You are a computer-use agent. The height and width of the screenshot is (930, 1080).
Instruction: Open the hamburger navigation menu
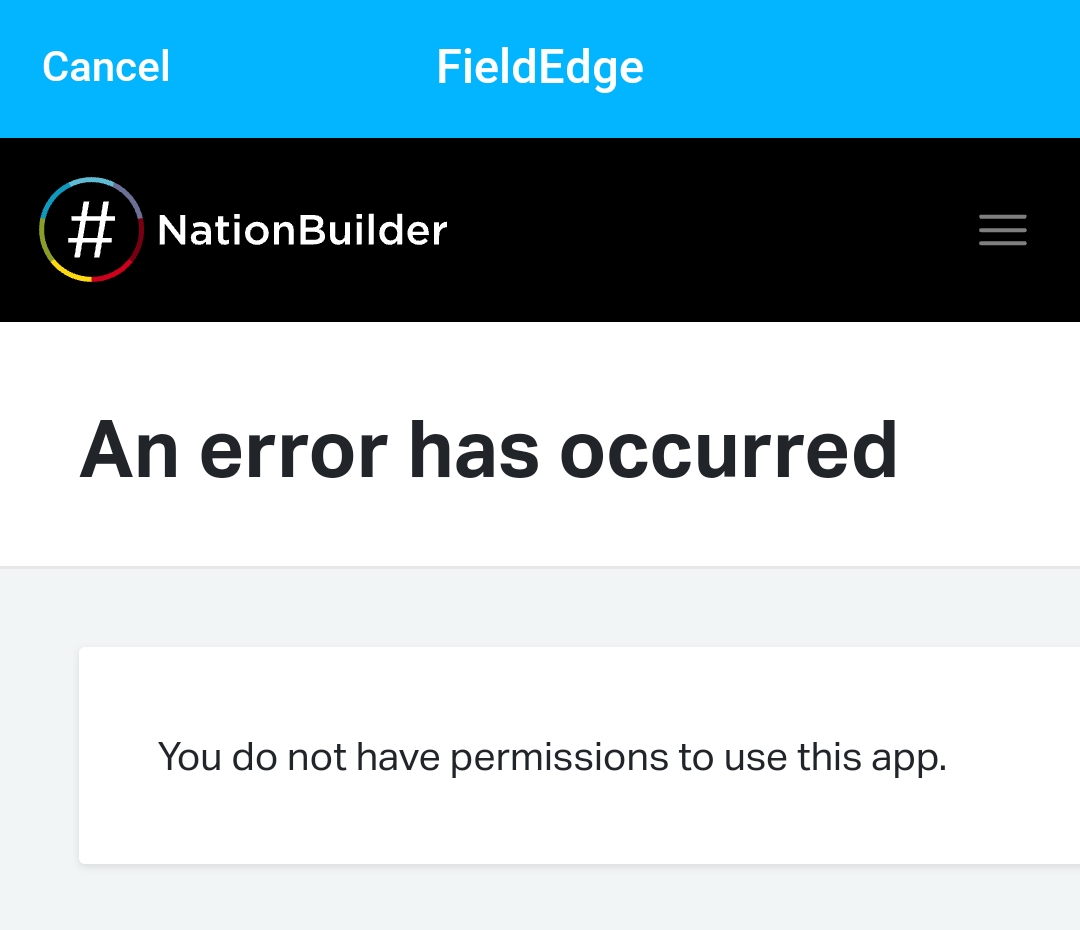tap(1002, 230)
